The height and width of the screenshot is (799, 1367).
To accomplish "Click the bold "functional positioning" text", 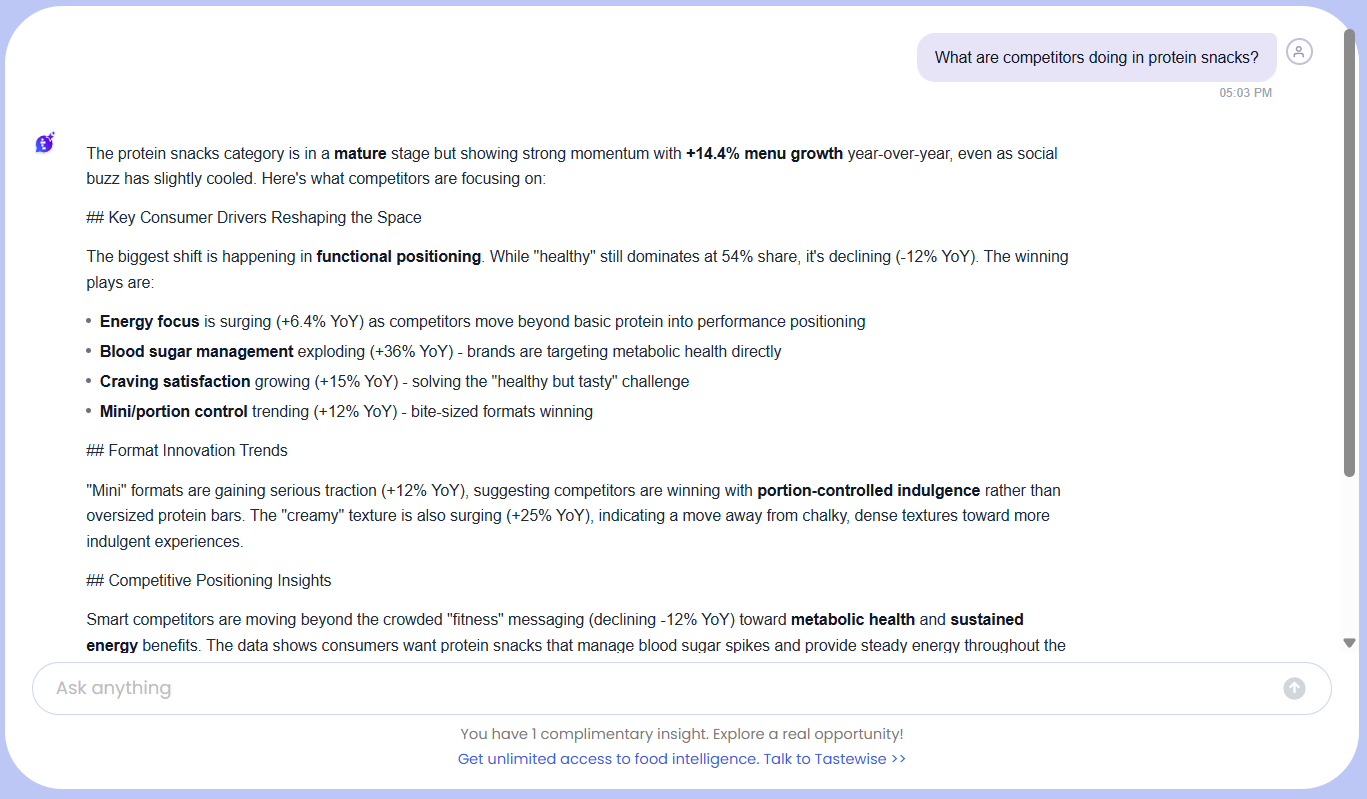I will (x=398, y=256).
